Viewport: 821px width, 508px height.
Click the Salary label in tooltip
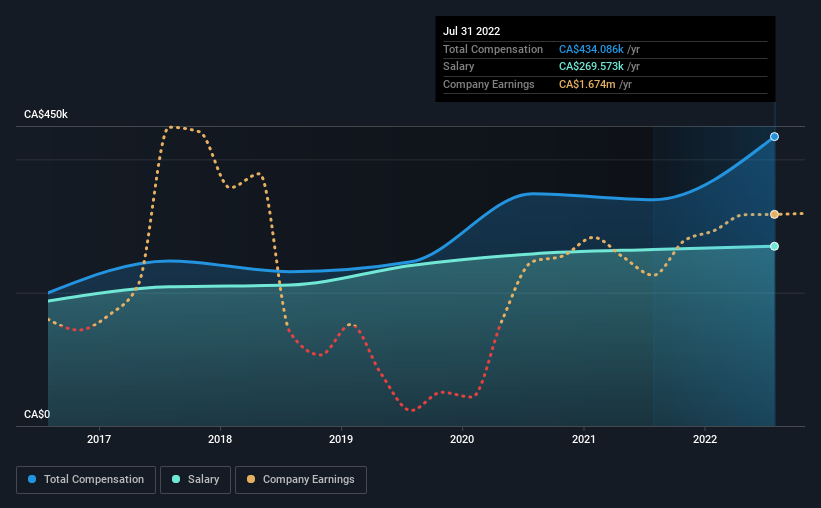click(x=459, y=67)
